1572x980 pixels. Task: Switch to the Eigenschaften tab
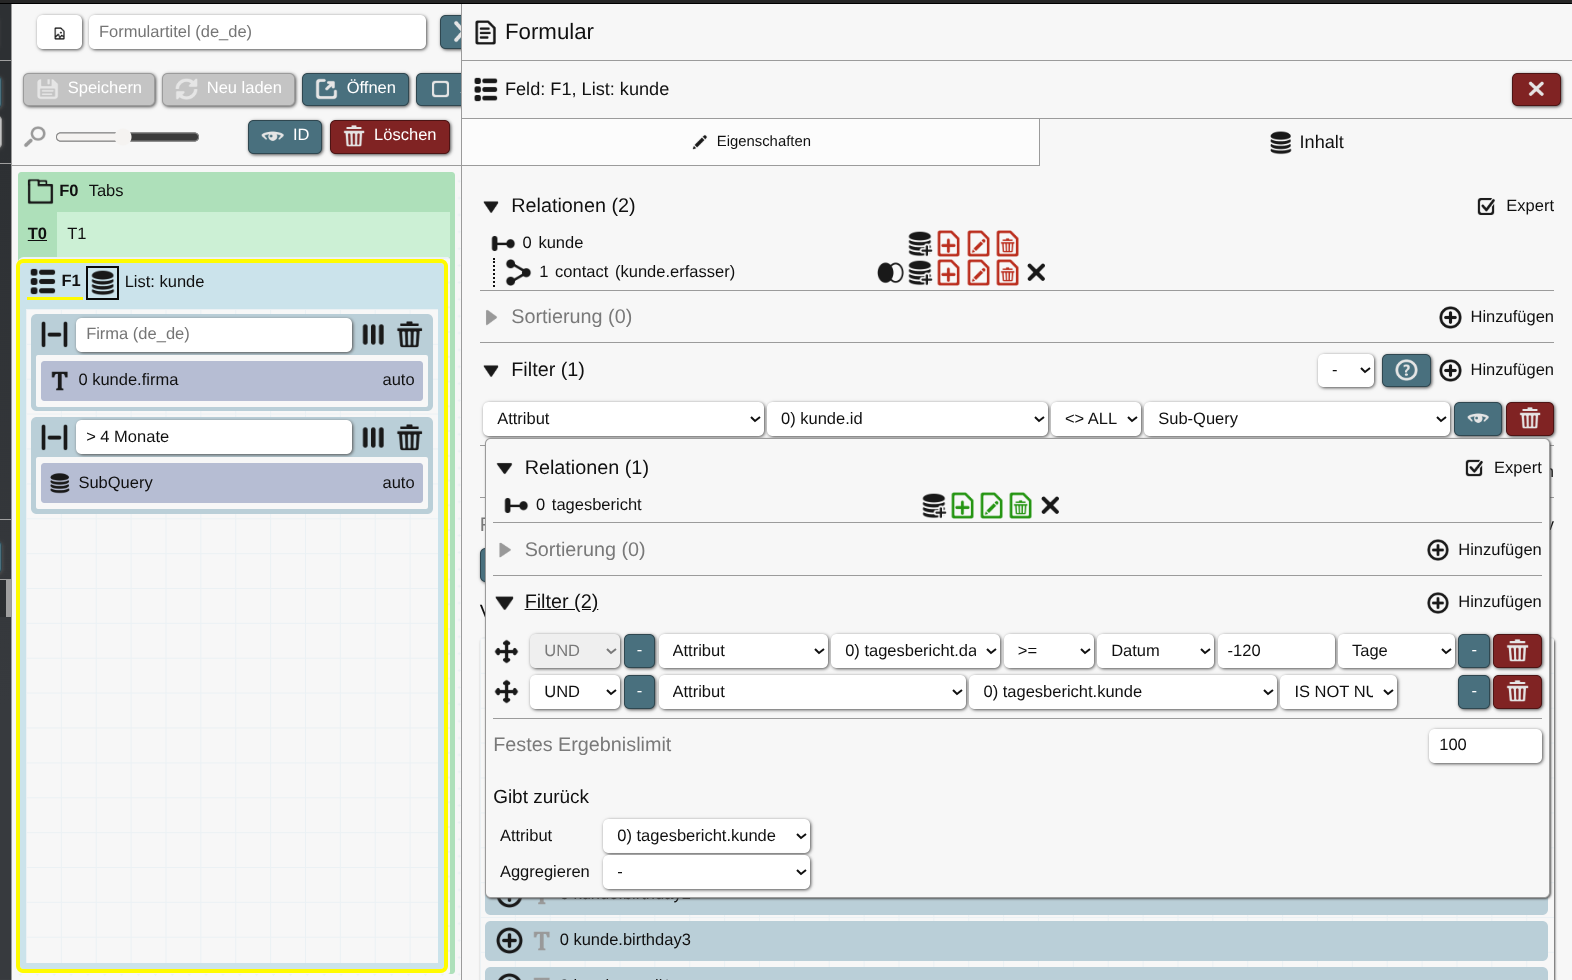click(751, 142)
